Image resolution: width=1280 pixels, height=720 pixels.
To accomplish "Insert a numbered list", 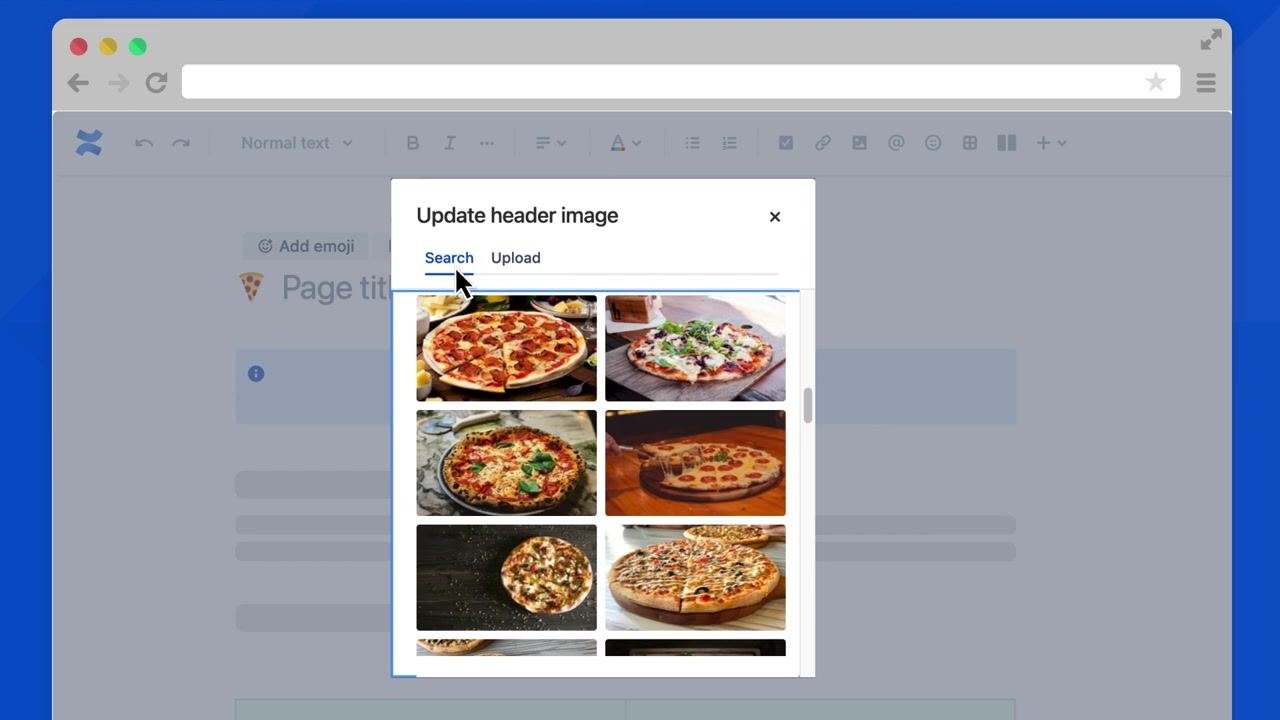I will tap(729, 143).
